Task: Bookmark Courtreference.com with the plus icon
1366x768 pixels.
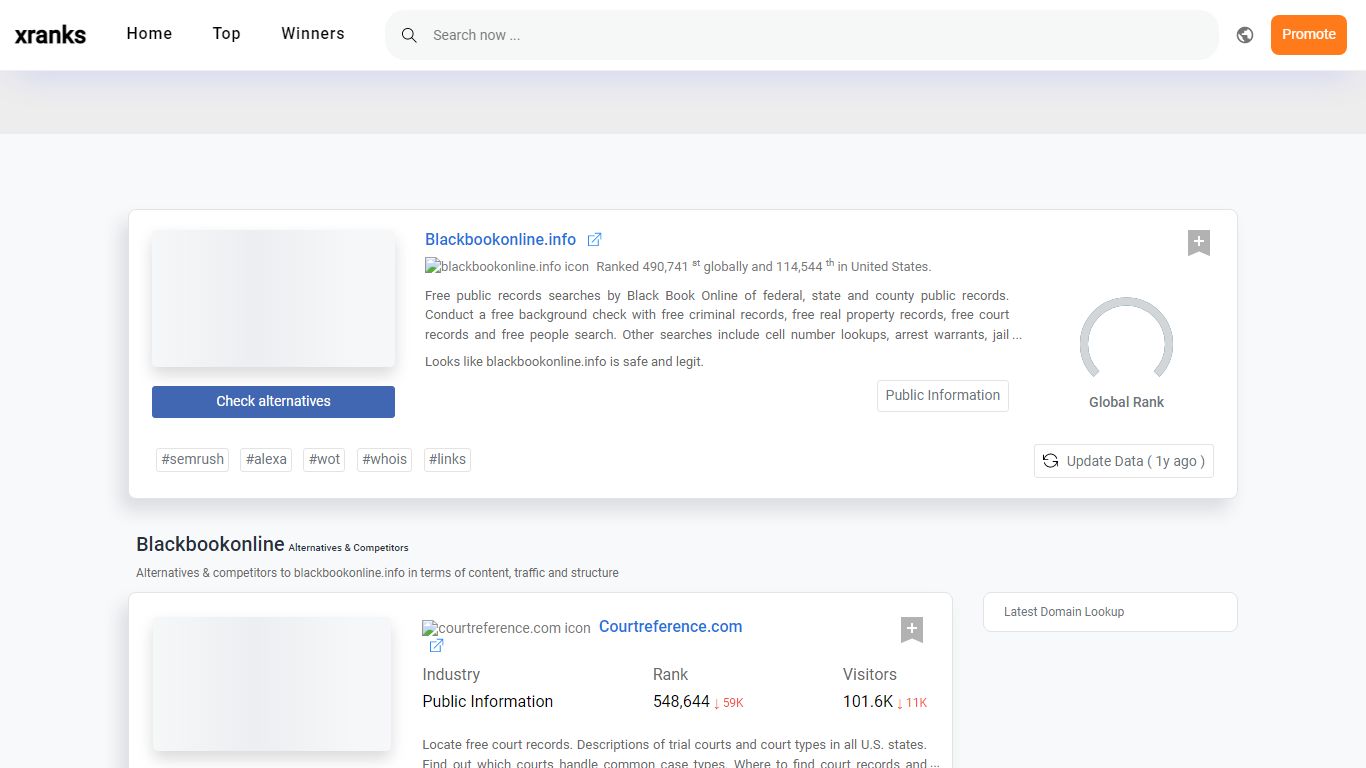Action: [x=911, y=630]
